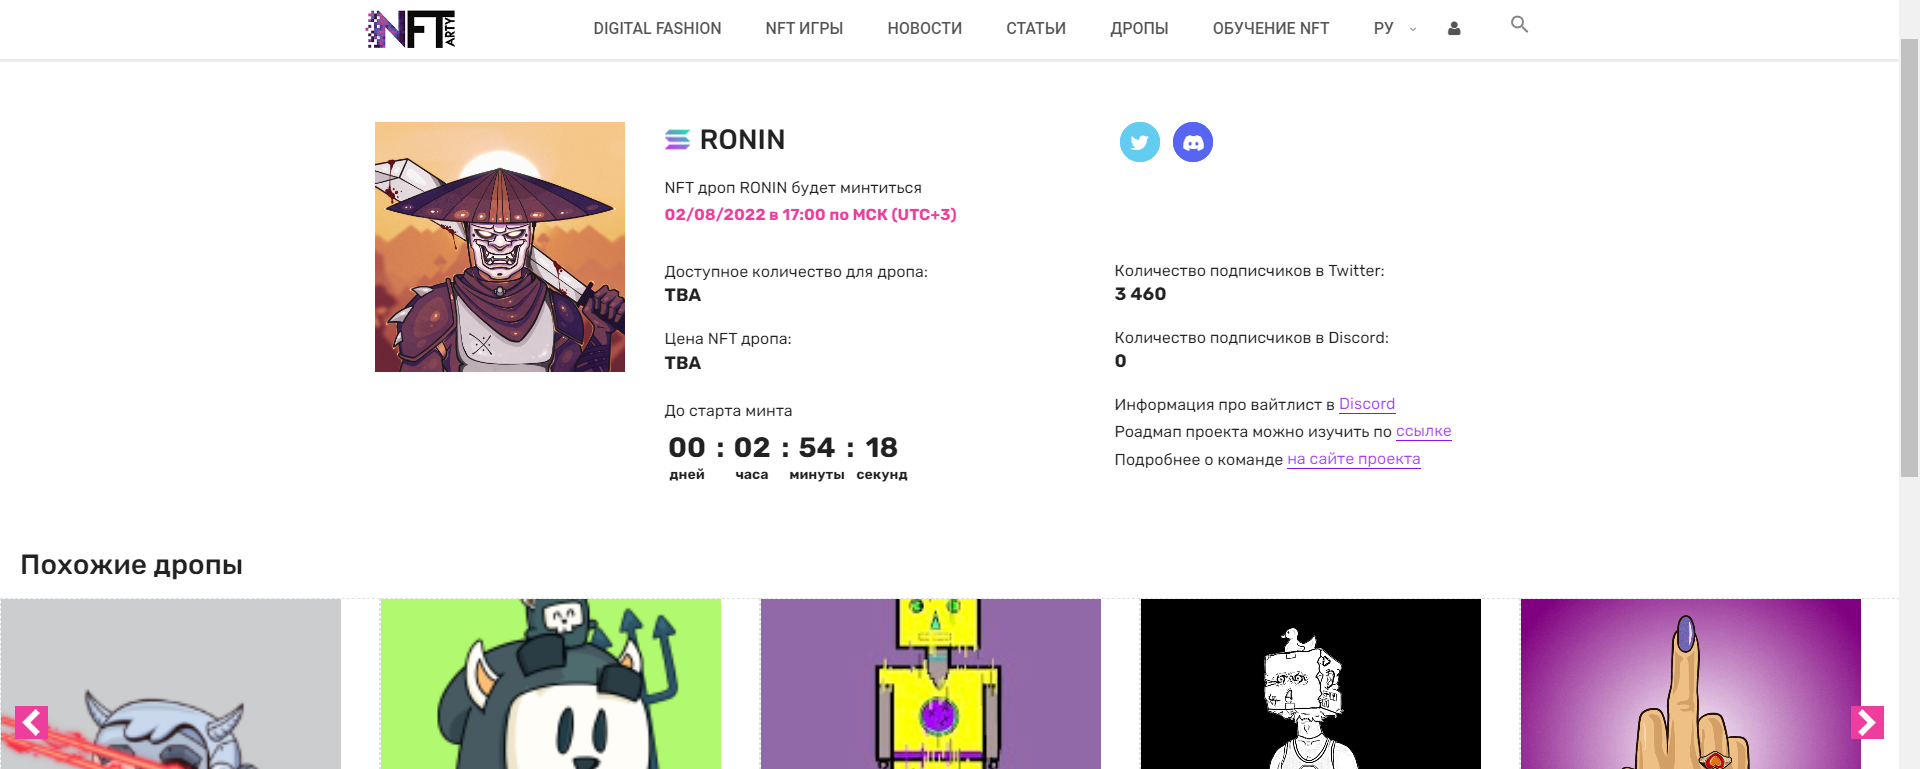The height and width of the screenshot is (769, 1920).
Task: Click the page vertical scrollbar
Action: (1909, 300)
